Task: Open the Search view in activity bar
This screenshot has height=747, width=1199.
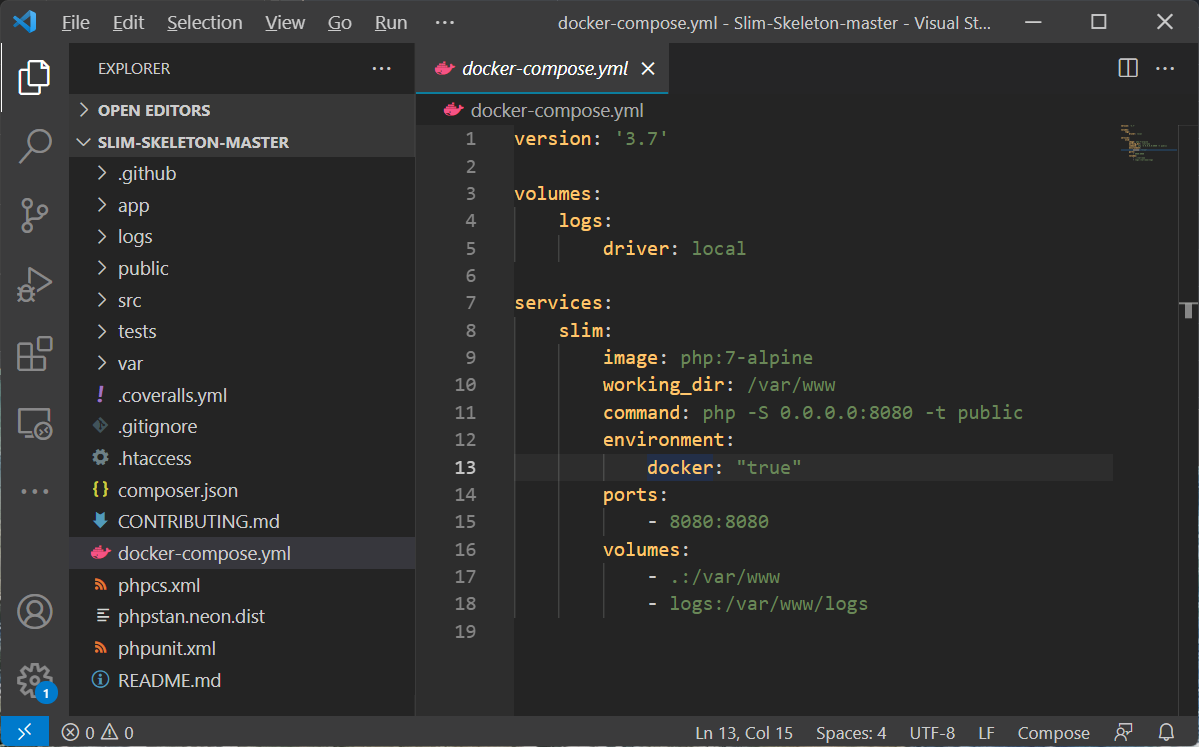Action: click(x=34, y=145)
